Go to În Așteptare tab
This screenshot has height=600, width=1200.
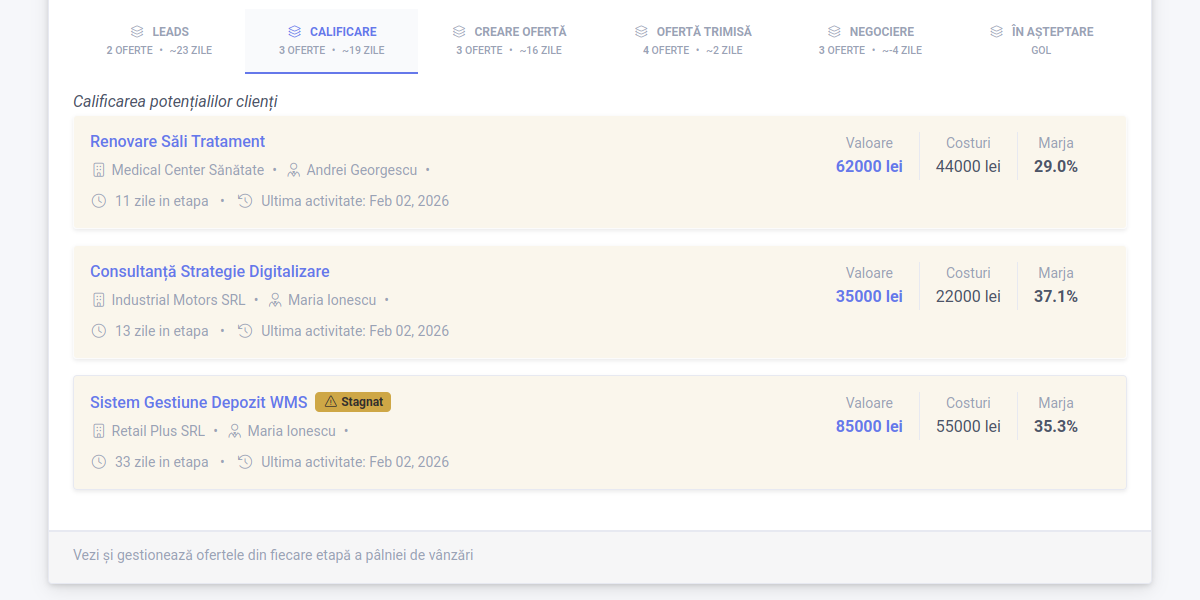tap(1041, 40)
